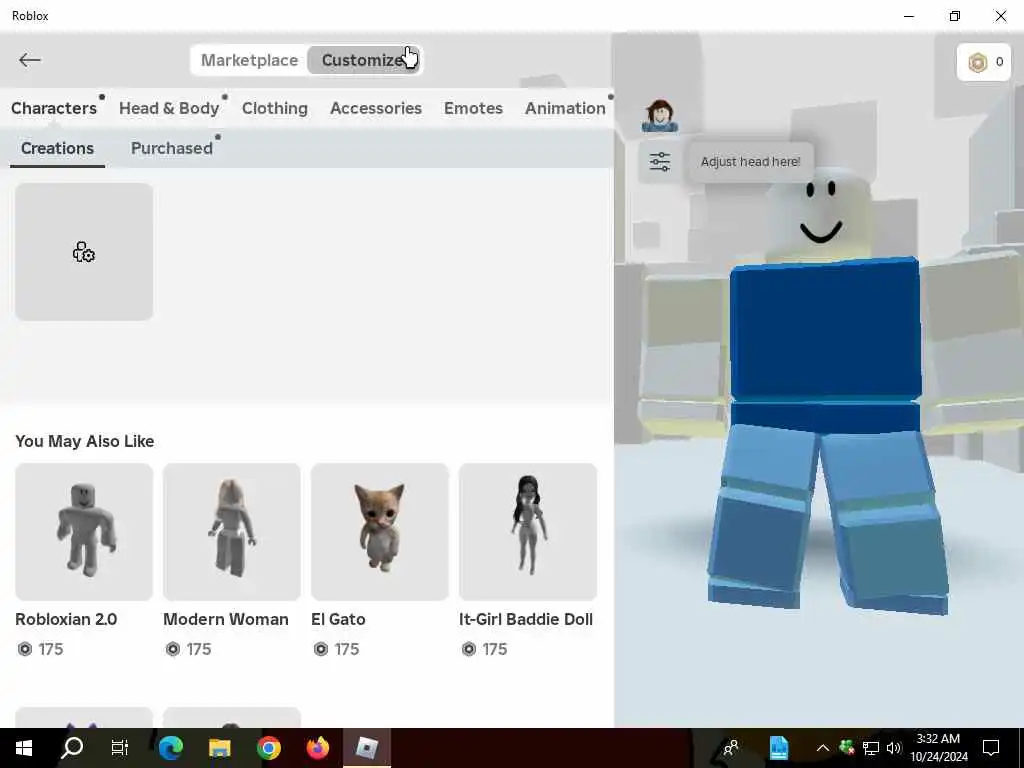Screen dimensions: 1024x768
Task: Select Roblox app icon in taskbar
Action: [x=366, y=748]
